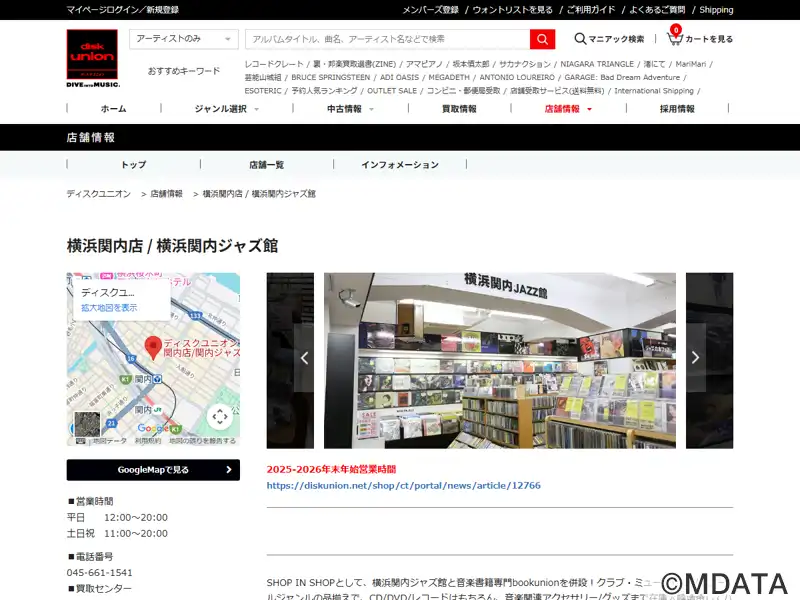Open マニアック検索 advanced search
This screenshot has height=600, width=800.
tap(609, 39)
